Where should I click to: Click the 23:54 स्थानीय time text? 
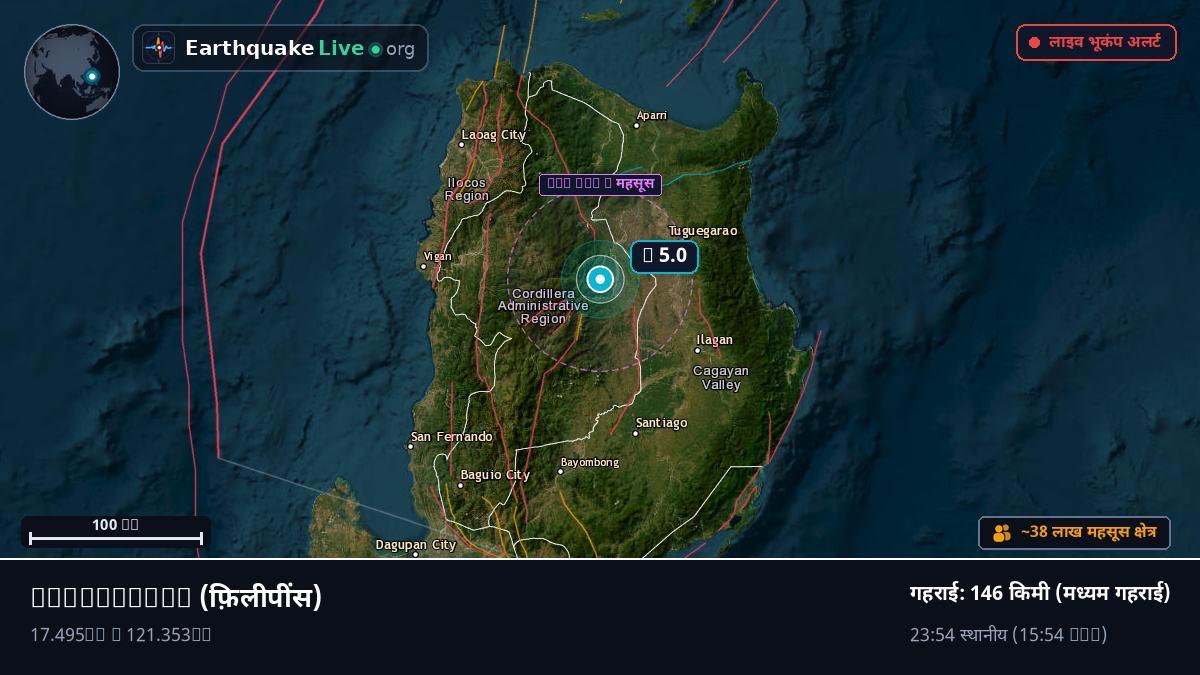click(x=1008, y=635)
